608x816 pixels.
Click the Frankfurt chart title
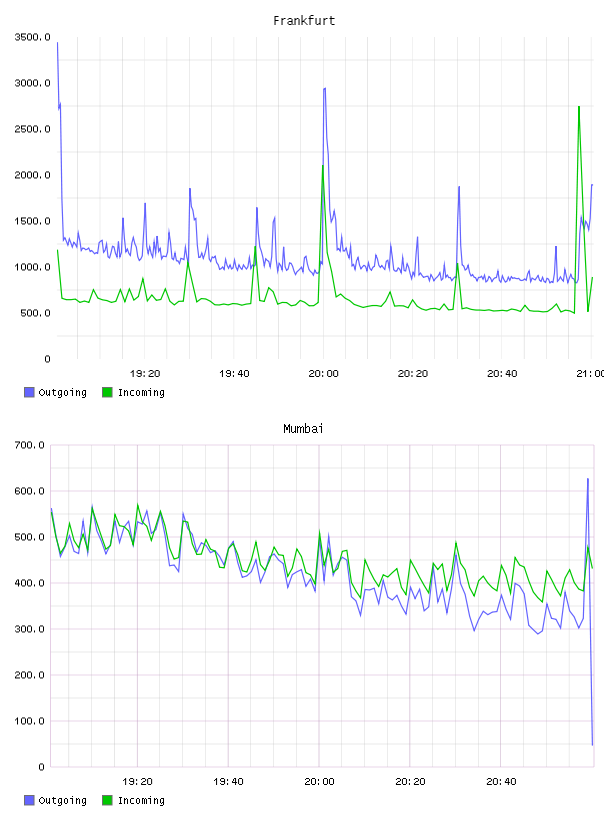(x=304, y=21)
